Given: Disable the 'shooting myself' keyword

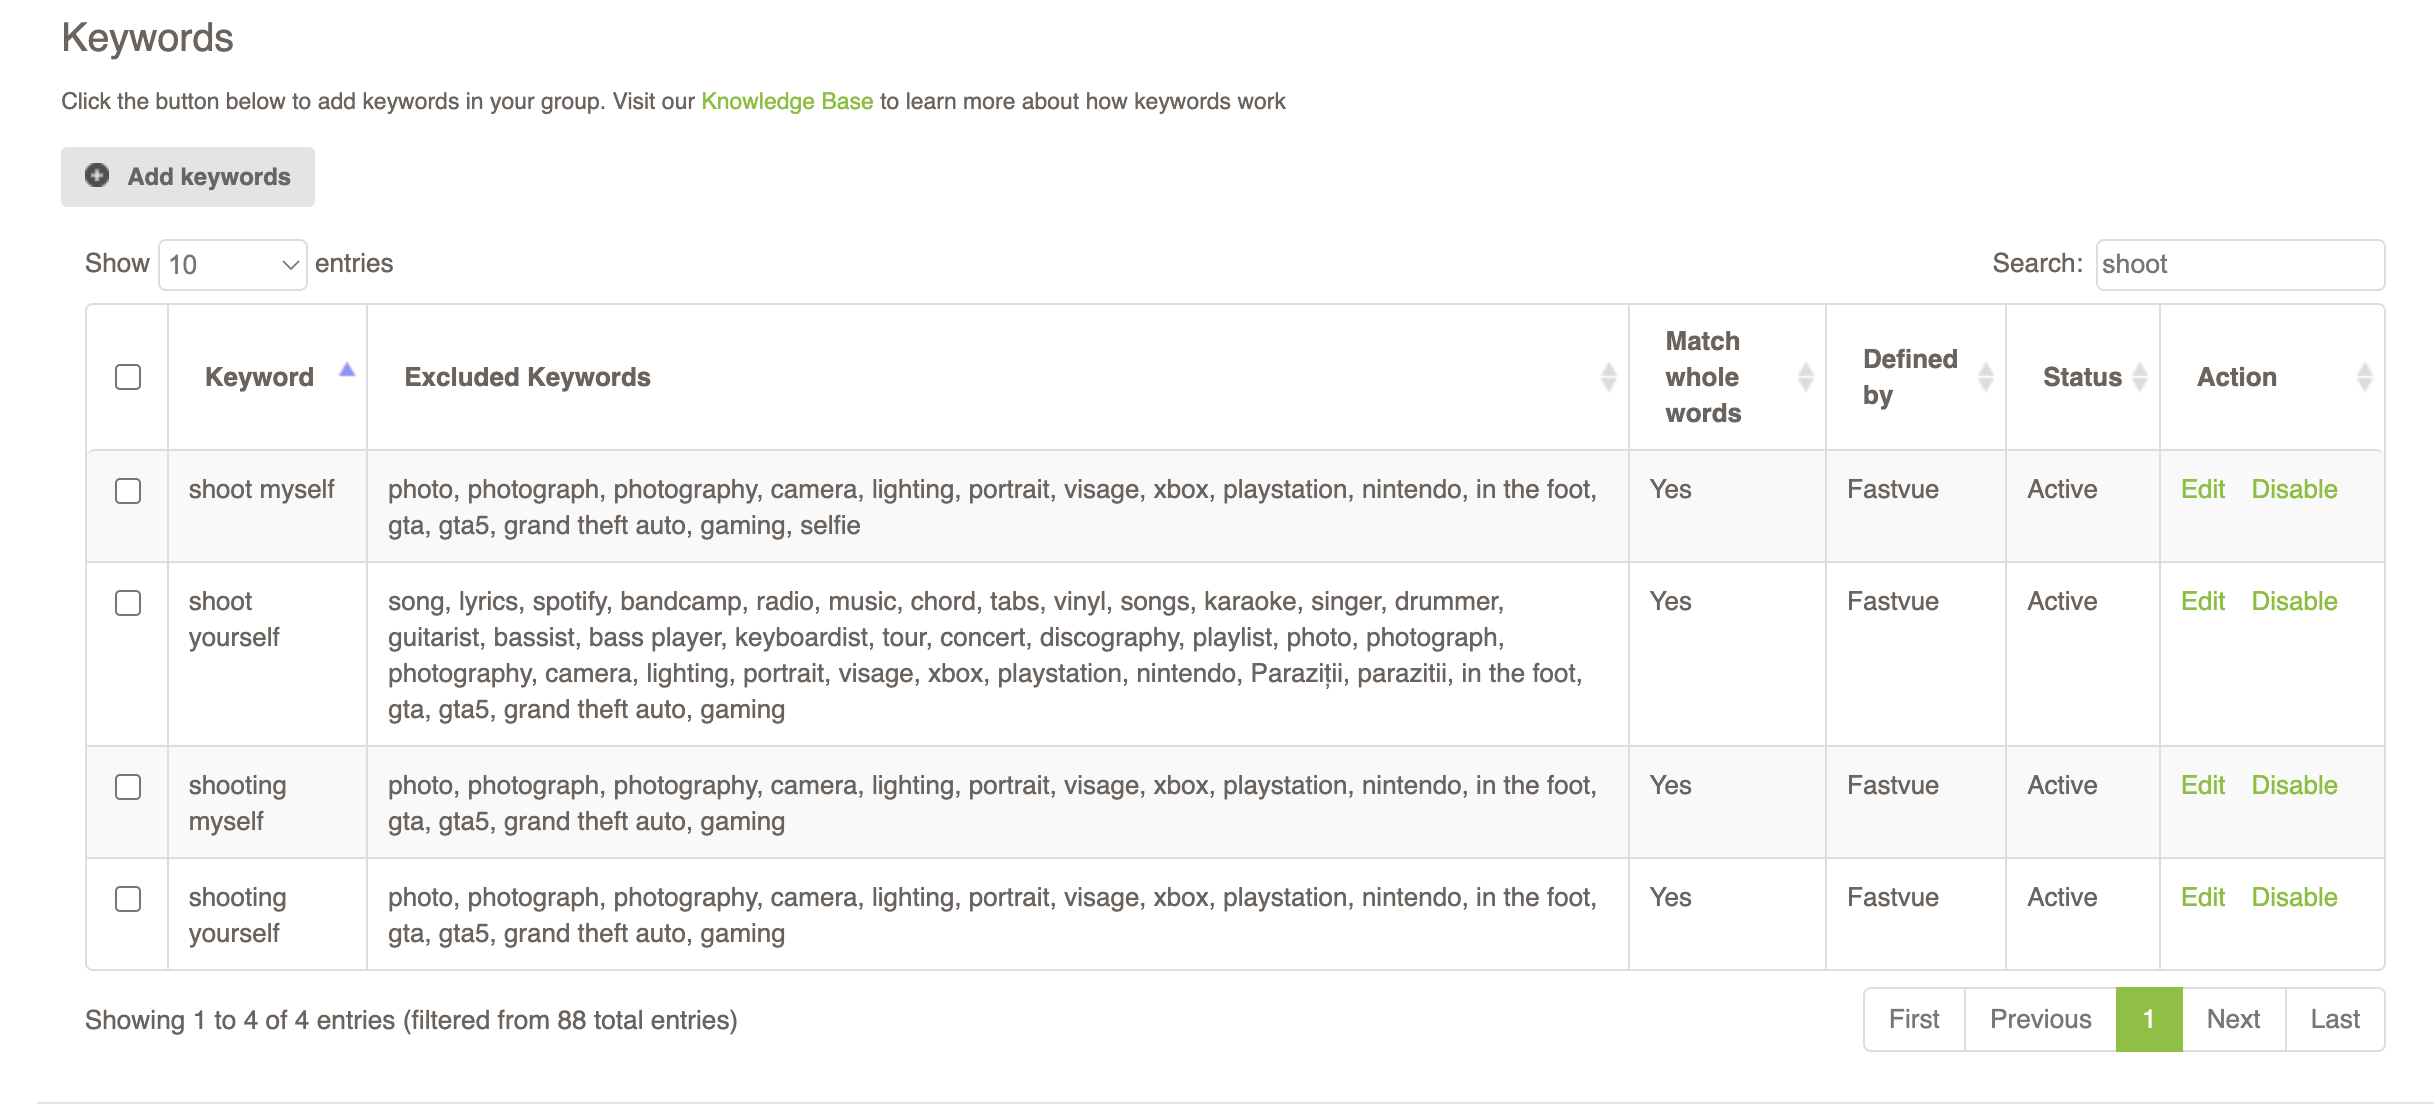Looking at the screenshot, I should tap(2294, 785).
